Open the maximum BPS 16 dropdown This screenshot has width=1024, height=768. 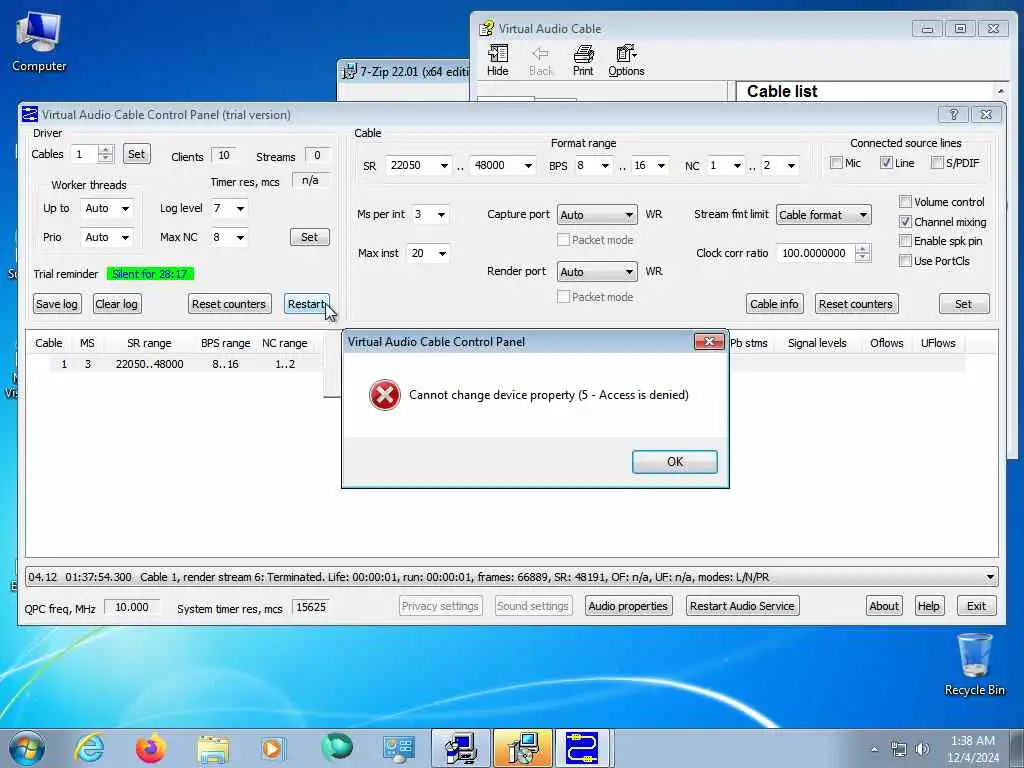tap(662, 165)
